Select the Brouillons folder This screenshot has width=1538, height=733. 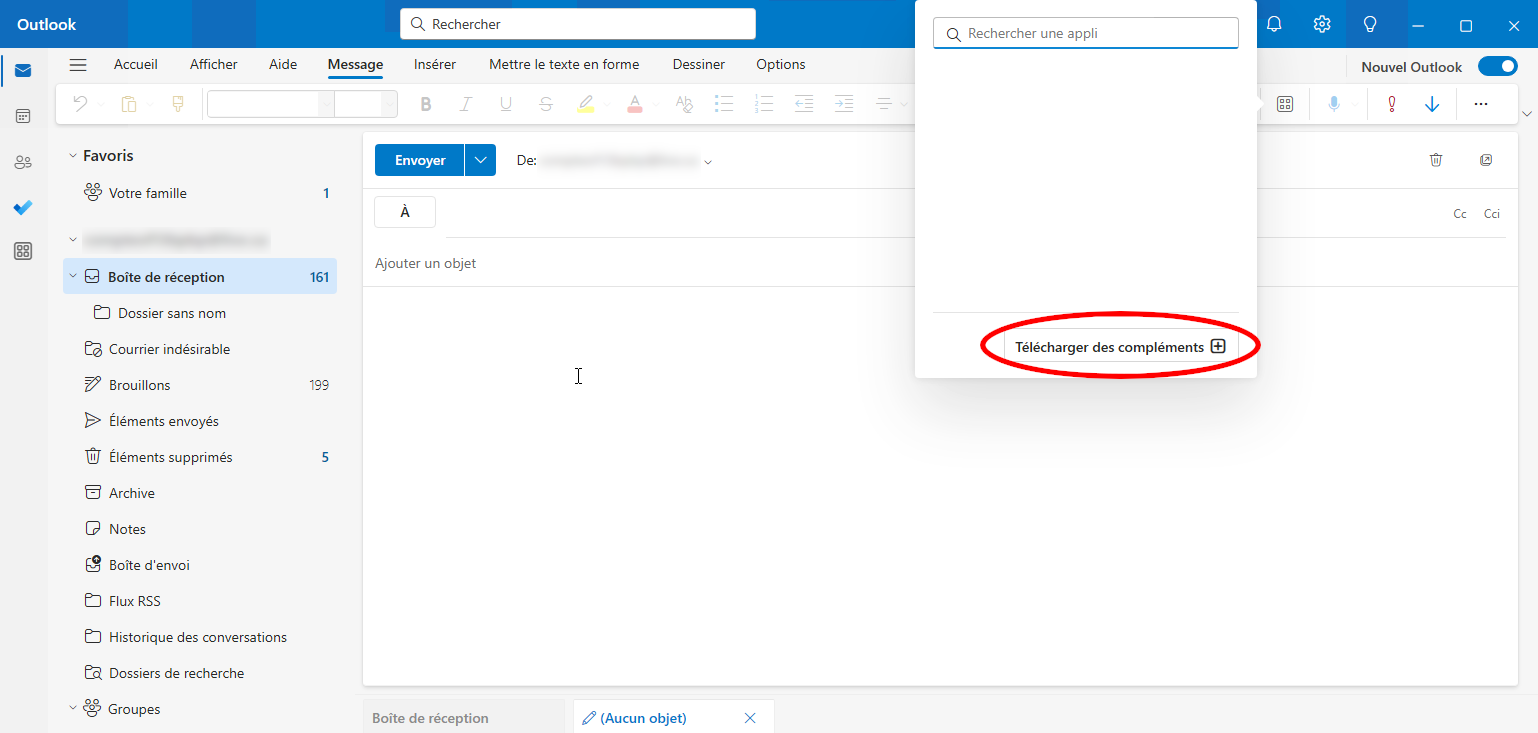[140, 385]
